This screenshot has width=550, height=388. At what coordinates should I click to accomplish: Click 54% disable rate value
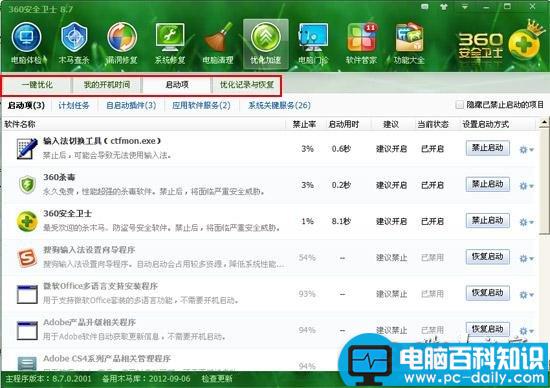(x=307, y=258)
